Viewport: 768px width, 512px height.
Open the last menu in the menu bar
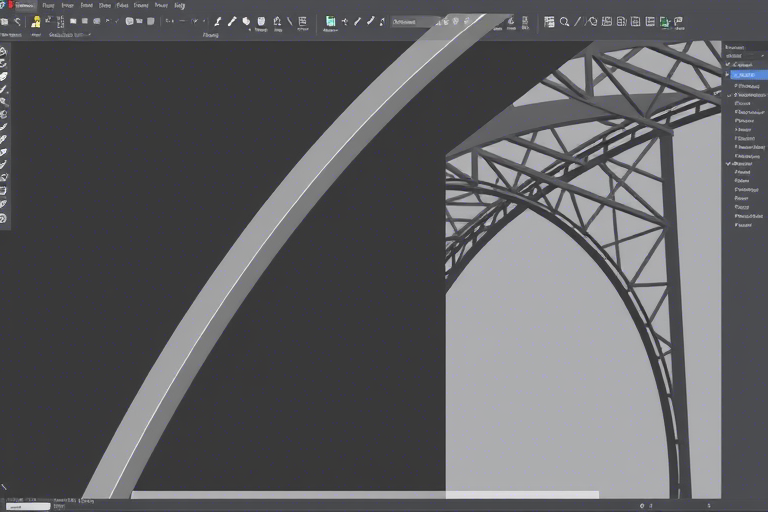click(179, 5)
